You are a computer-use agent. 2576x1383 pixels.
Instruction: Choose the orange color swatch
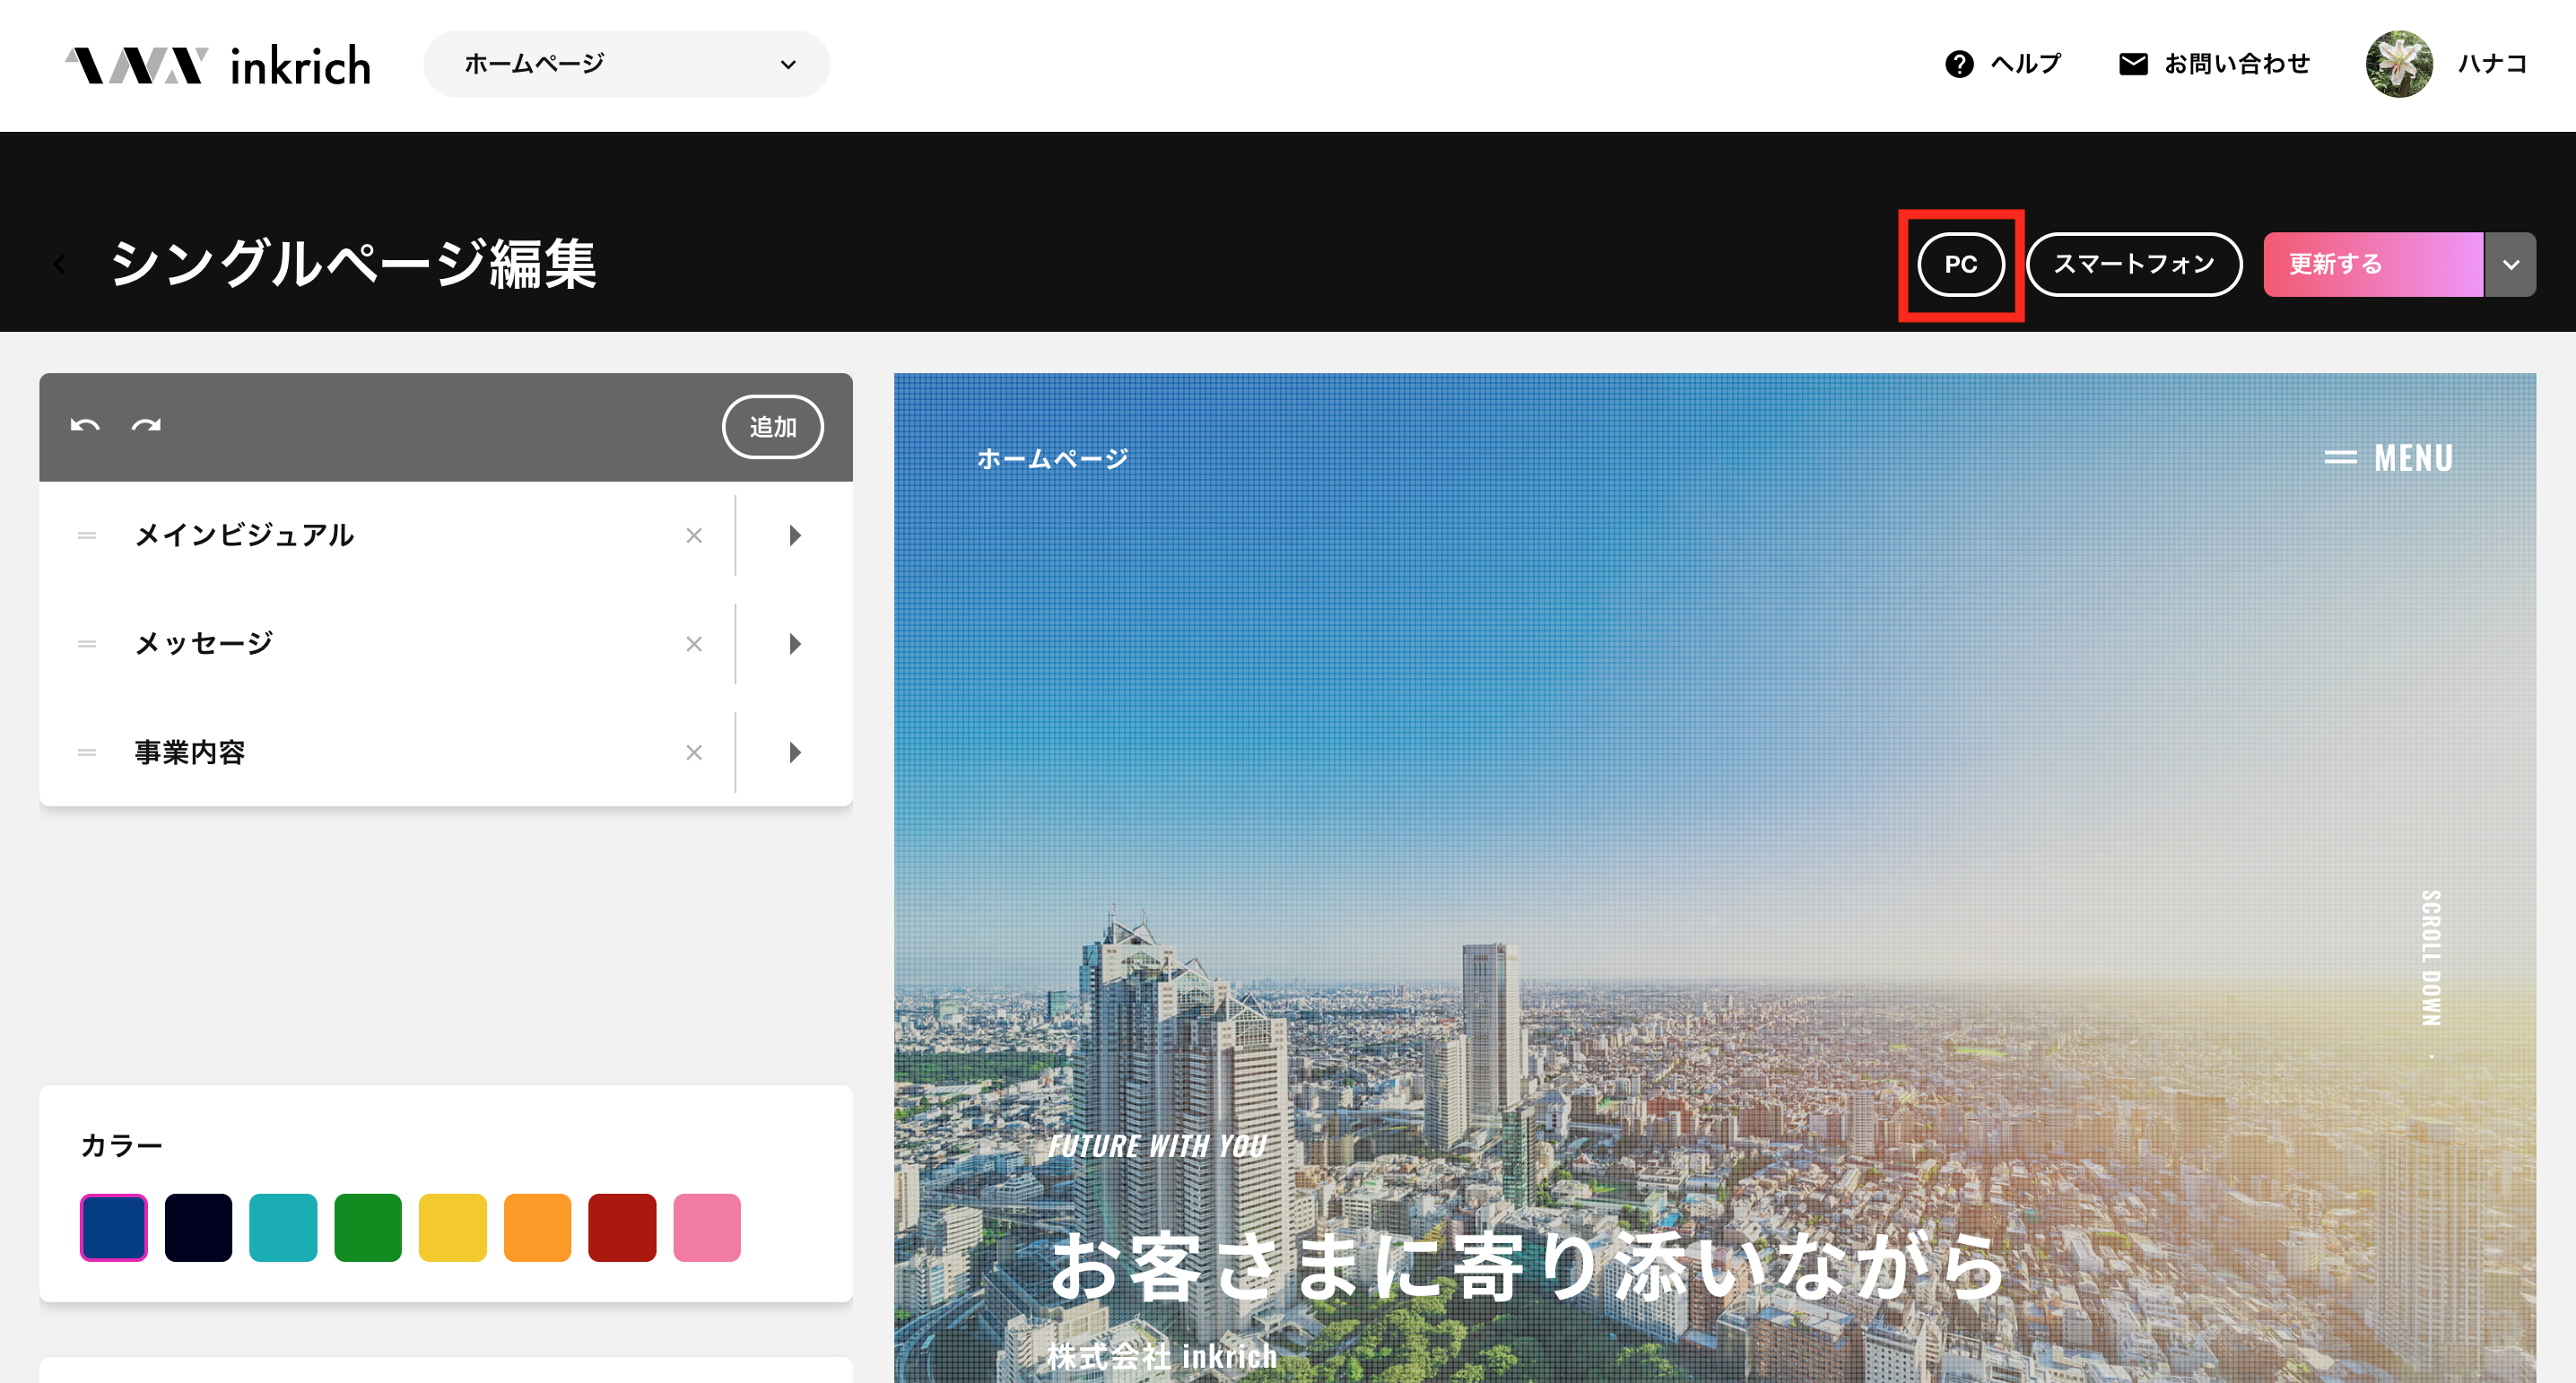pos(538,1227)
